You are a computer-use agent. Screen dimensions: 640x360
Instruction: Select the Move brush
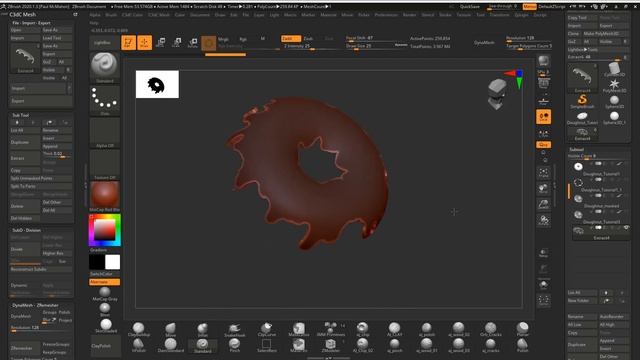tap(171, 329)
